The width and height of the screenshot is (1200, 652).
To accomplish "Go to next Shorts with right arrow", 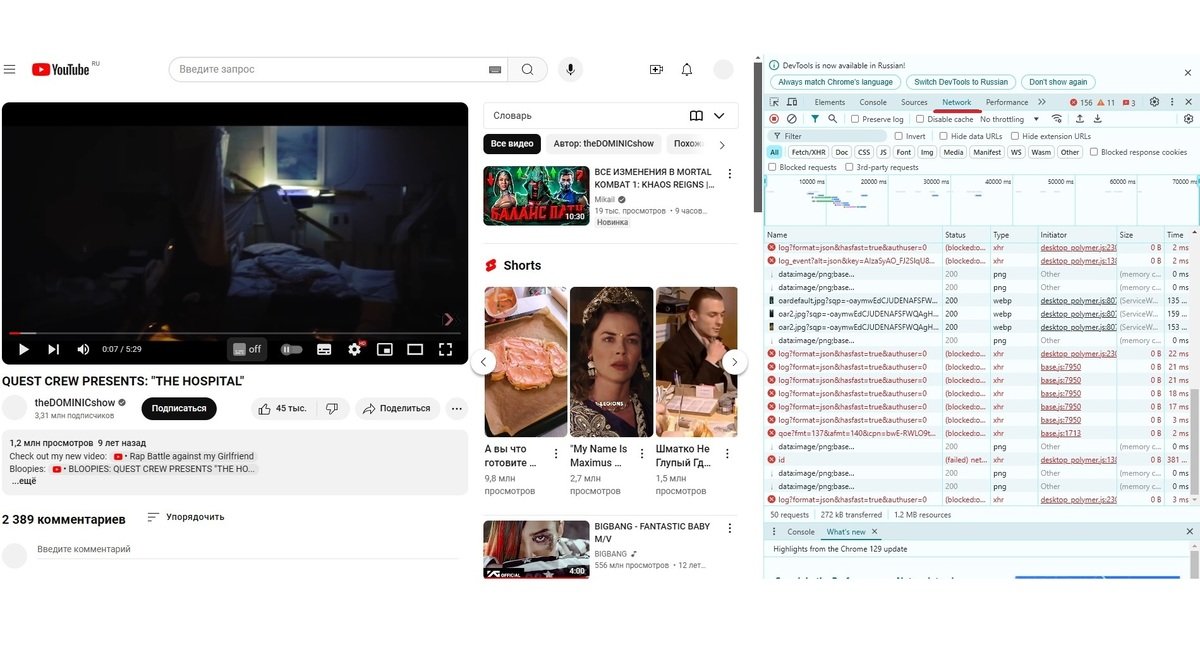I will point(735,362).
